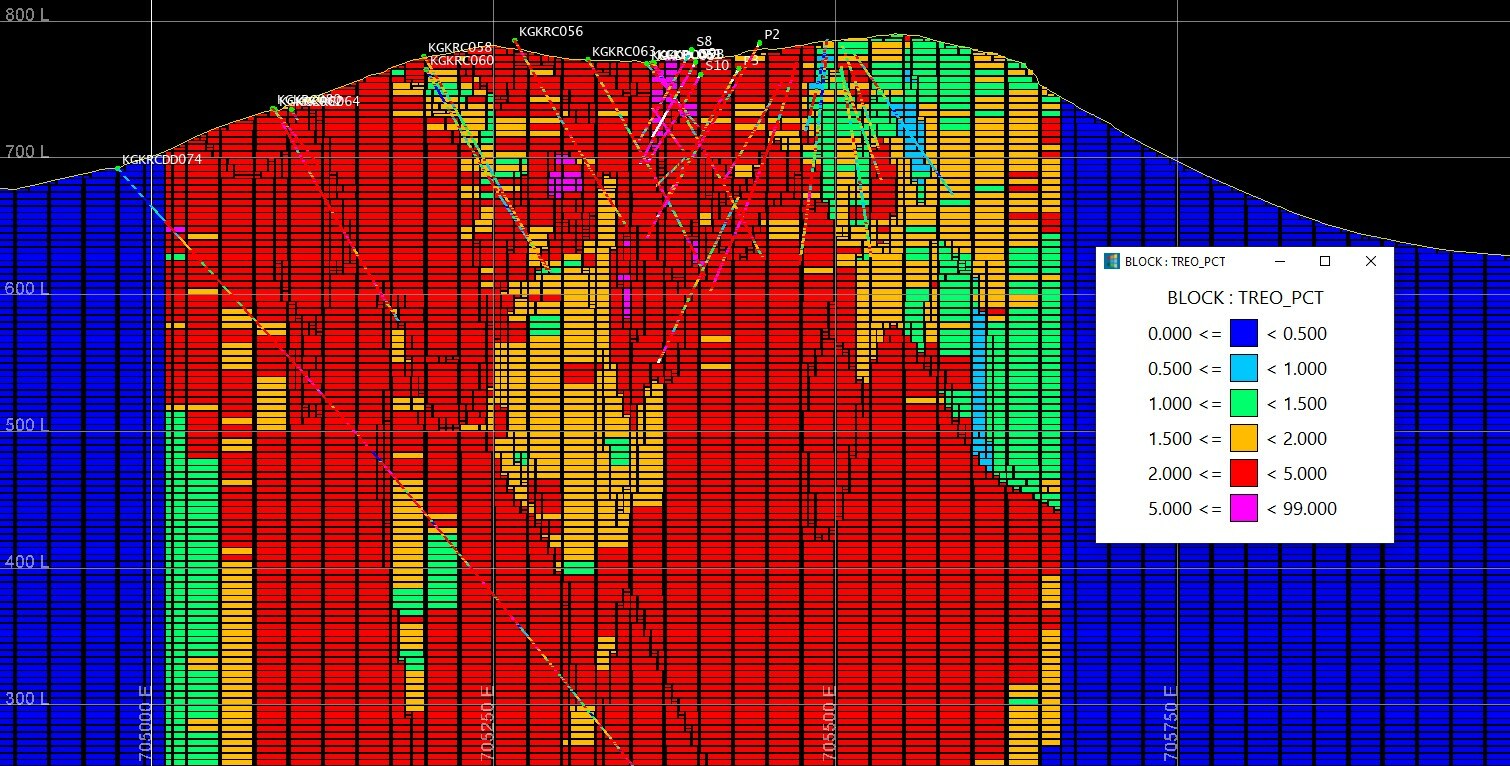Choose the magenta 5.000–99.000 legend swatch
1510x766 pixels.
[1244, 509]
